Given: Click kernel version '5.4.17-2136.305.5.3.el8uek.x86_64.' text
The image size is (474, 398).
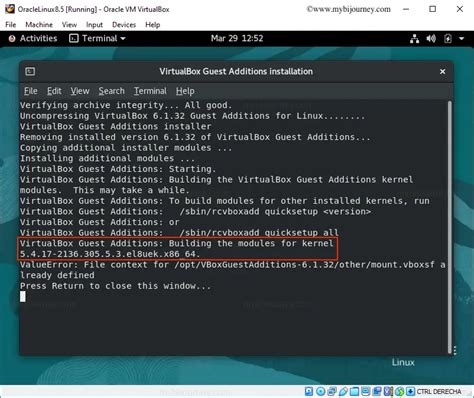Looking at the screenshot, I should point(110,254).
